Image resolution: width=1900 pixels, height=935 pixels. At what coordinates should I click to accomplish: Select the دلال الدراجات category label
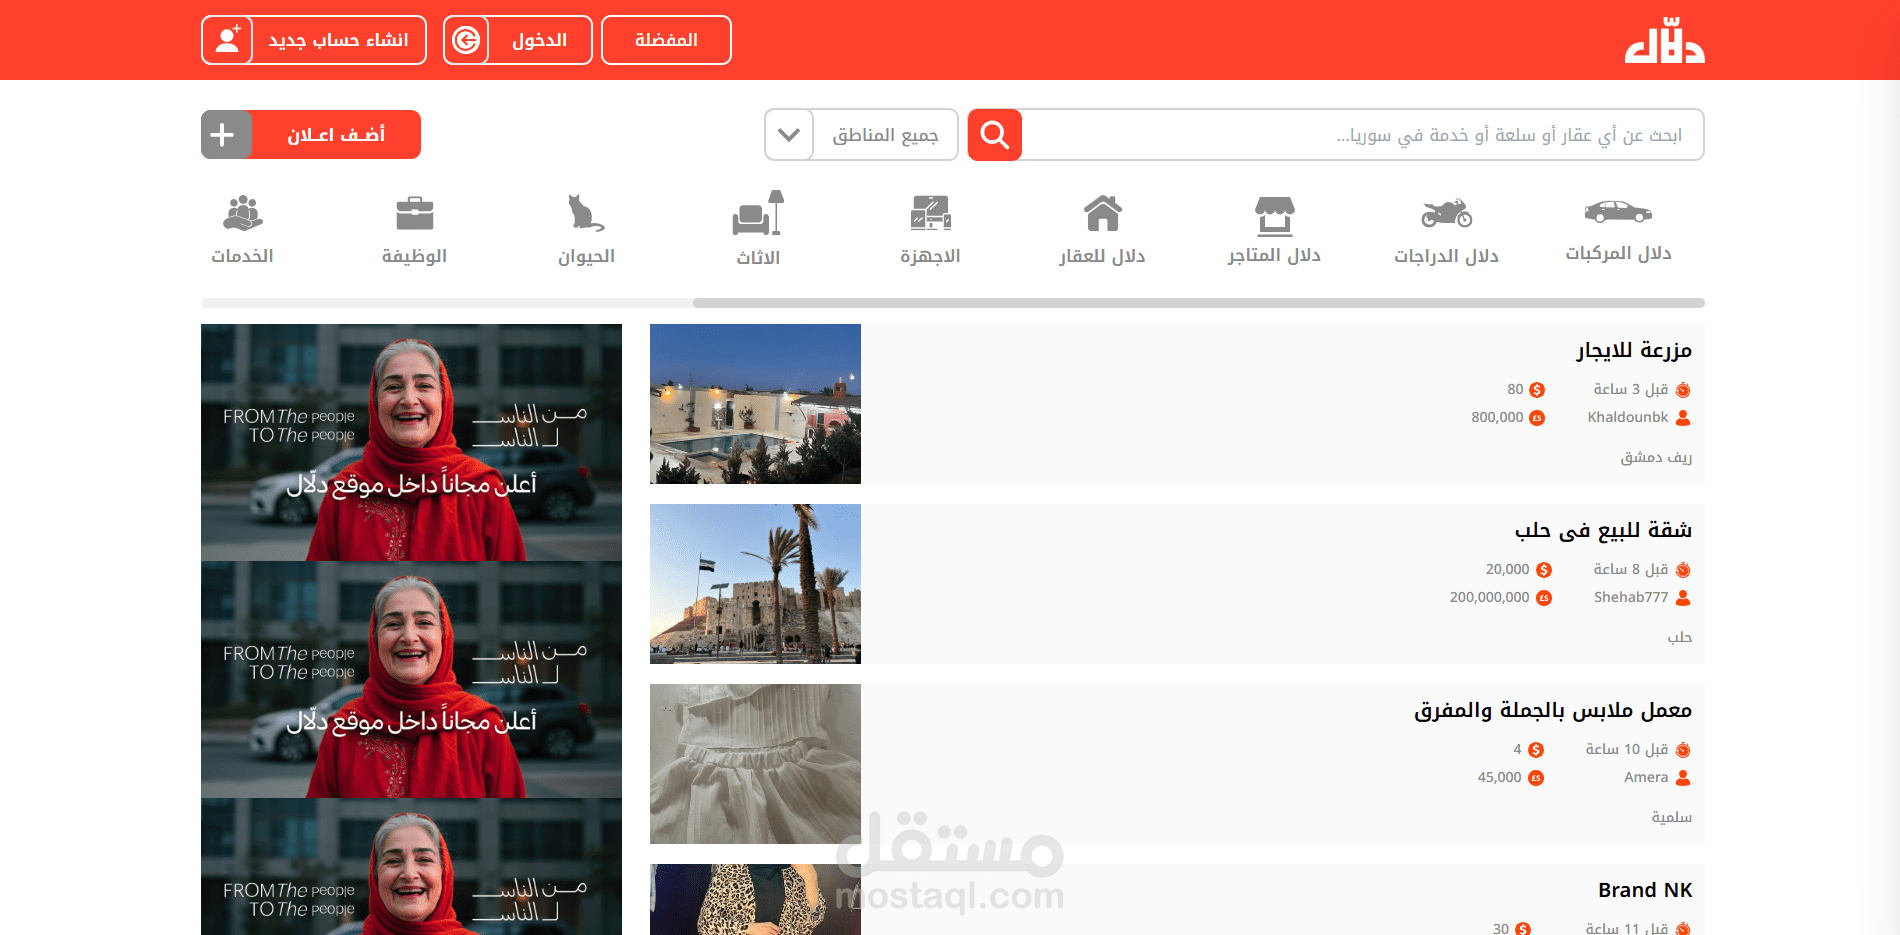coord(1446,256)
